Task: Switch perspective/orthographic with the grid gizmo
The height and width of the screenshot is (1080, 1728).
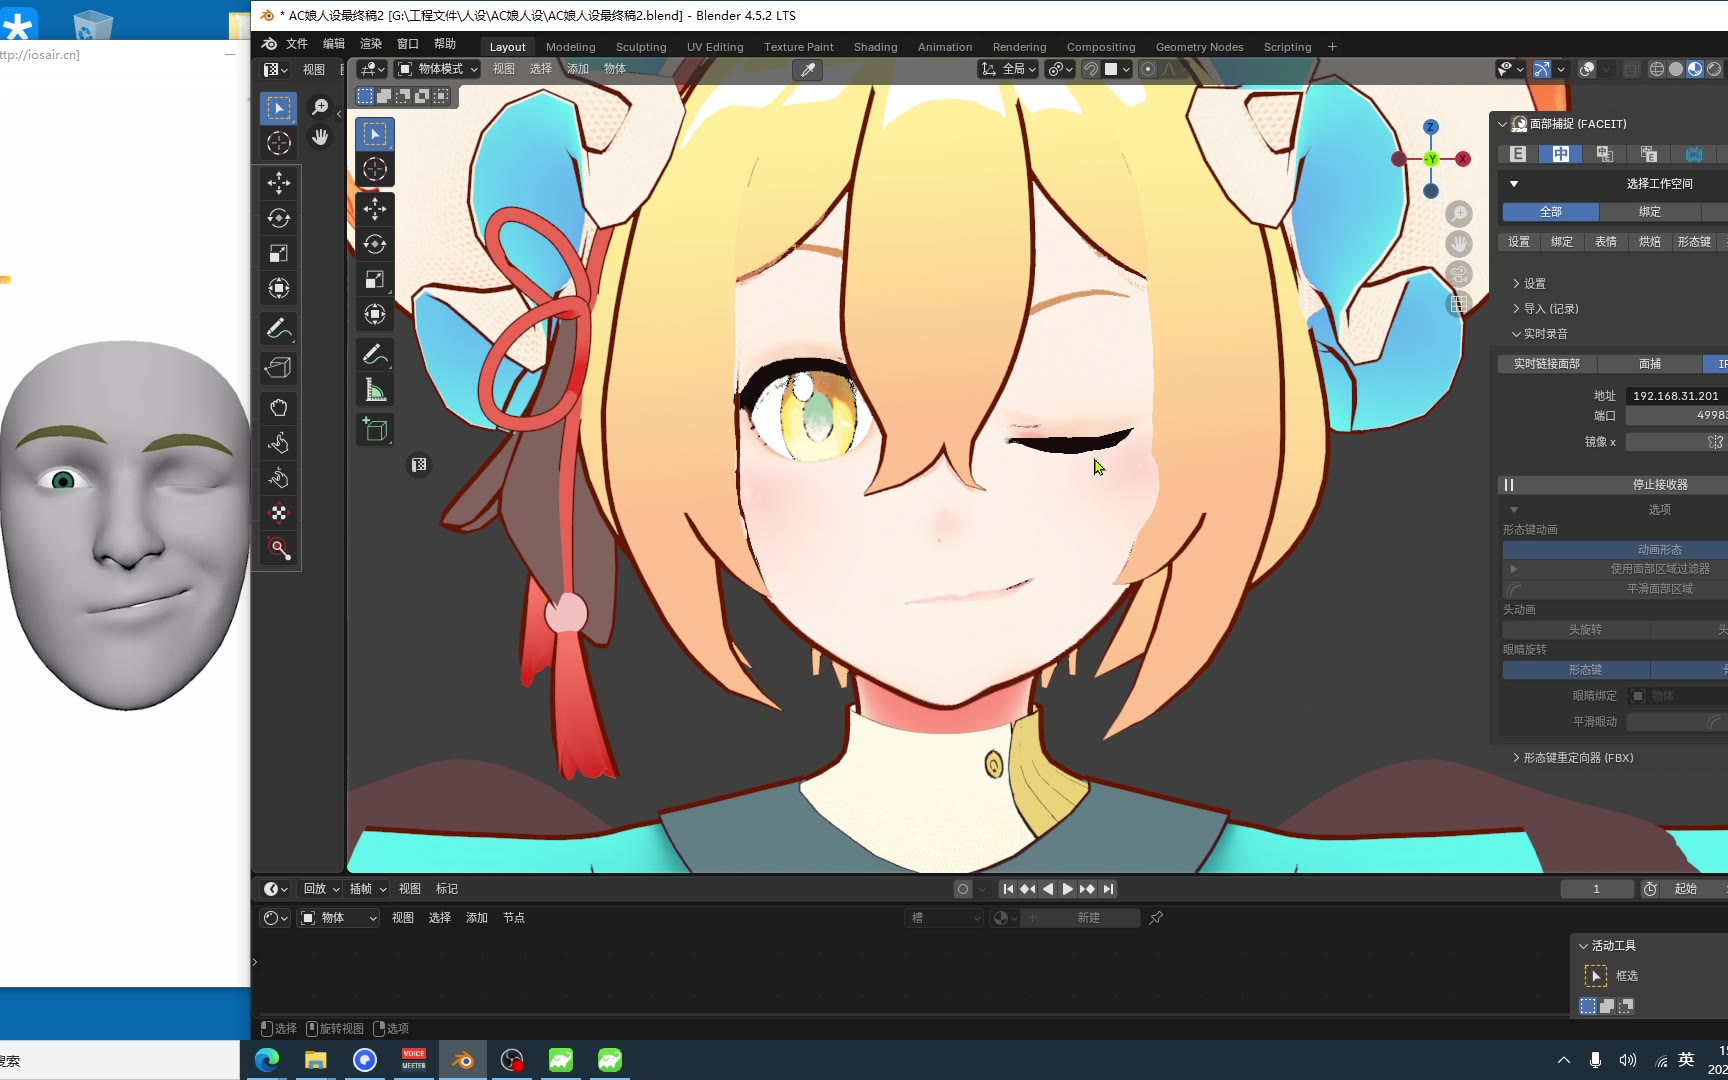Action: 1459,304
